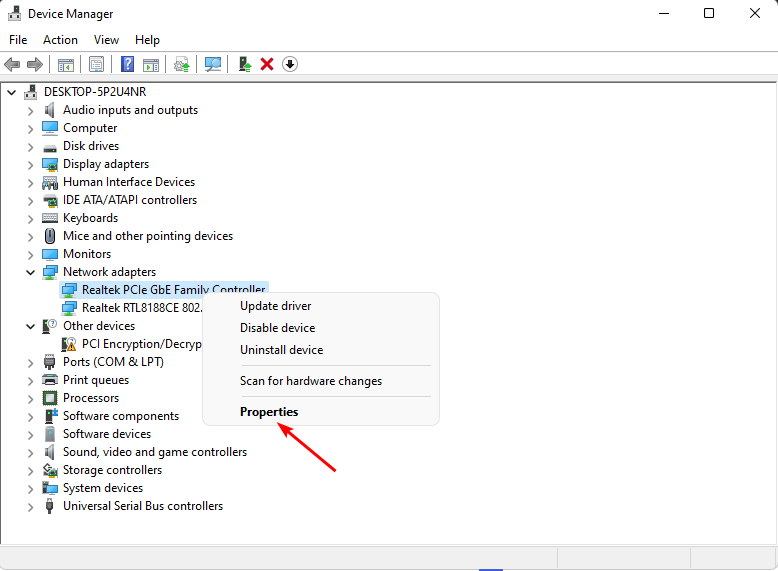Click the Human Interface Devices icon
778x571 pixels.
pos(50,183)
